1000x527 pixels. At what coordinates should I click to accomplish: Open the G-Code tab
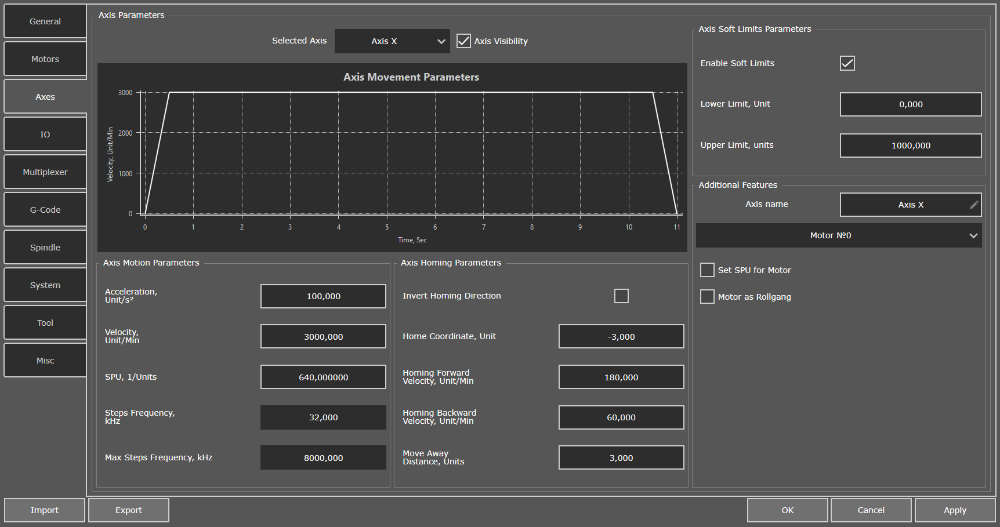[45, 210]
